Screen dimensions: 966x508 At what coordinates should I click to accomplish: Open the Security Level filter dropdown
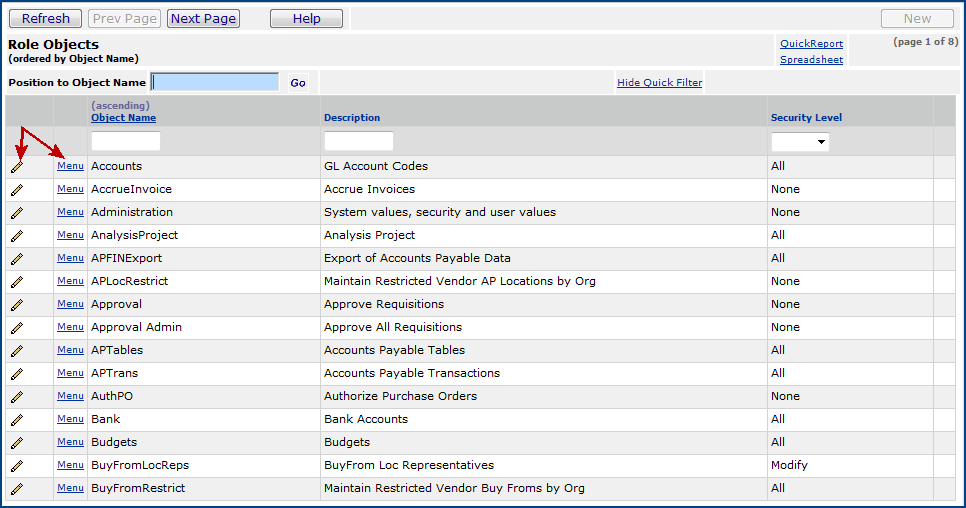799,142
